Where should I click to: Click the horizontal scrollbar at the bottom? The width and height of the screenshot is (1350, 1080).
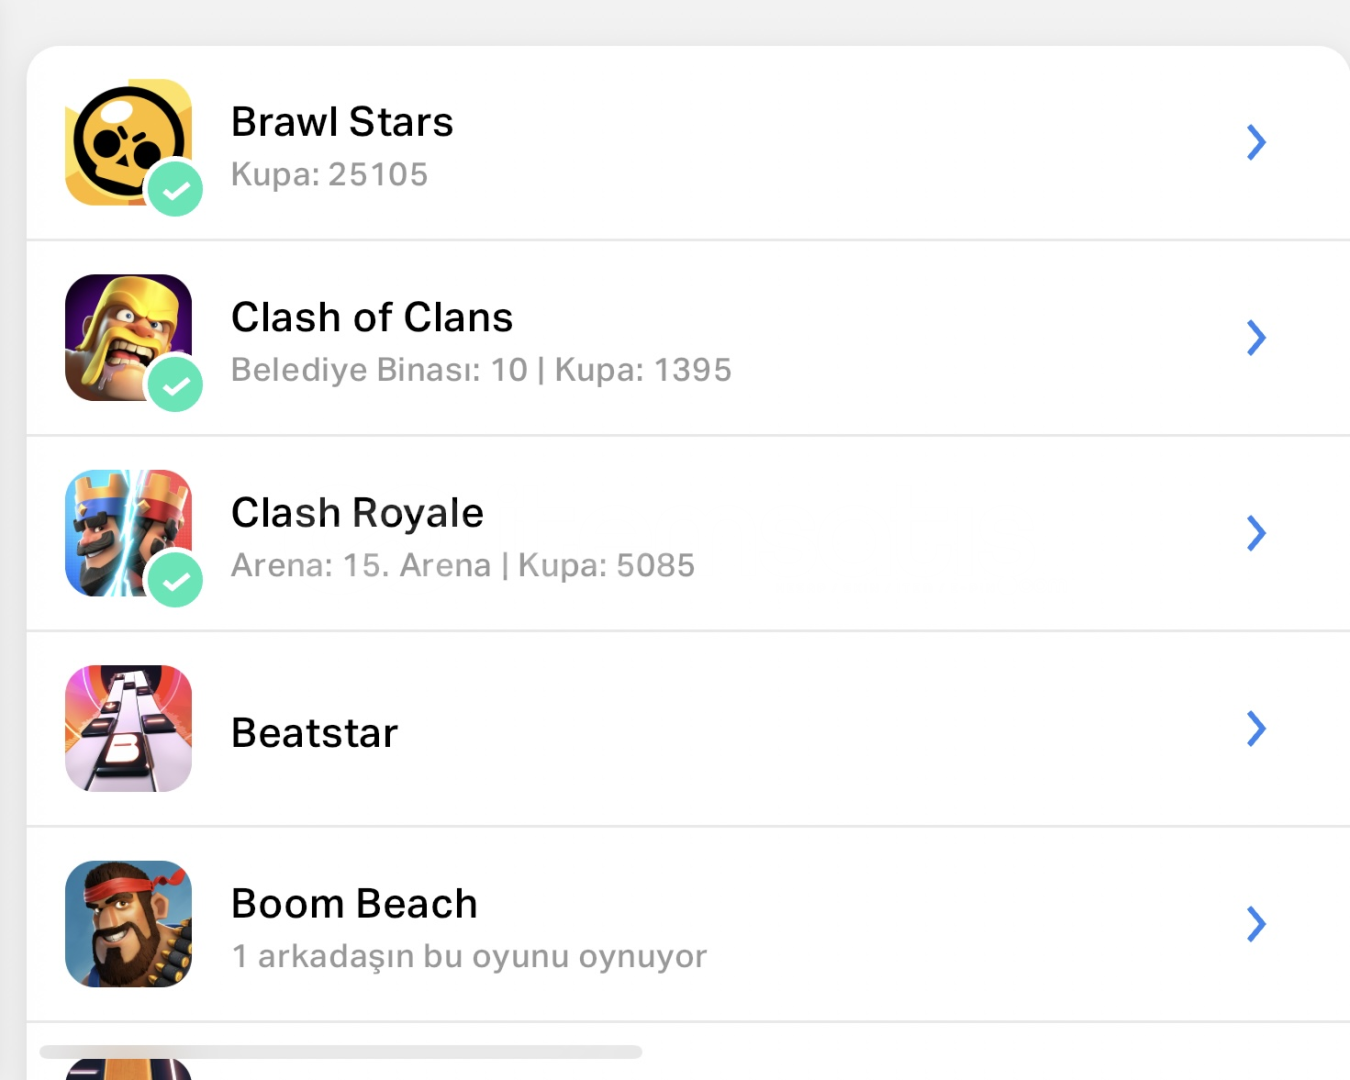(x=340, y=1052)
